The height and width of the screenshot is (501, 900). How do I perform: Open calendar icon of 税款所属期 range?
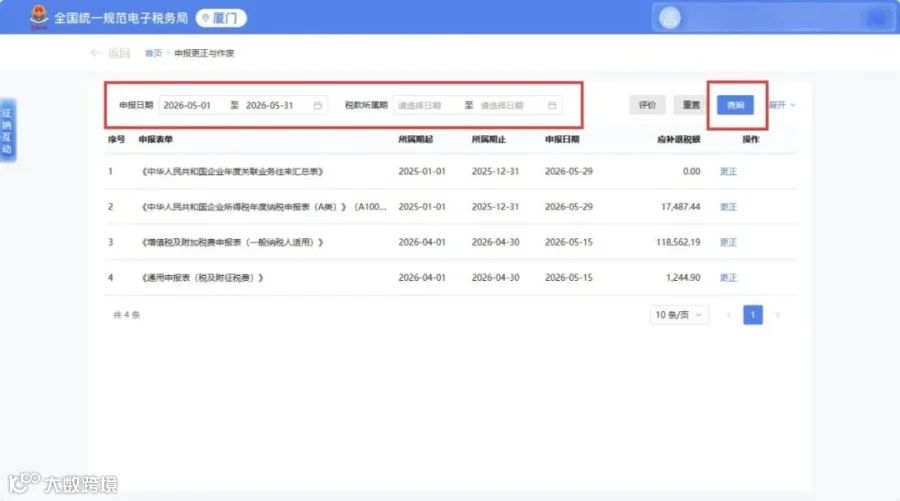click(x=552, y=106)
